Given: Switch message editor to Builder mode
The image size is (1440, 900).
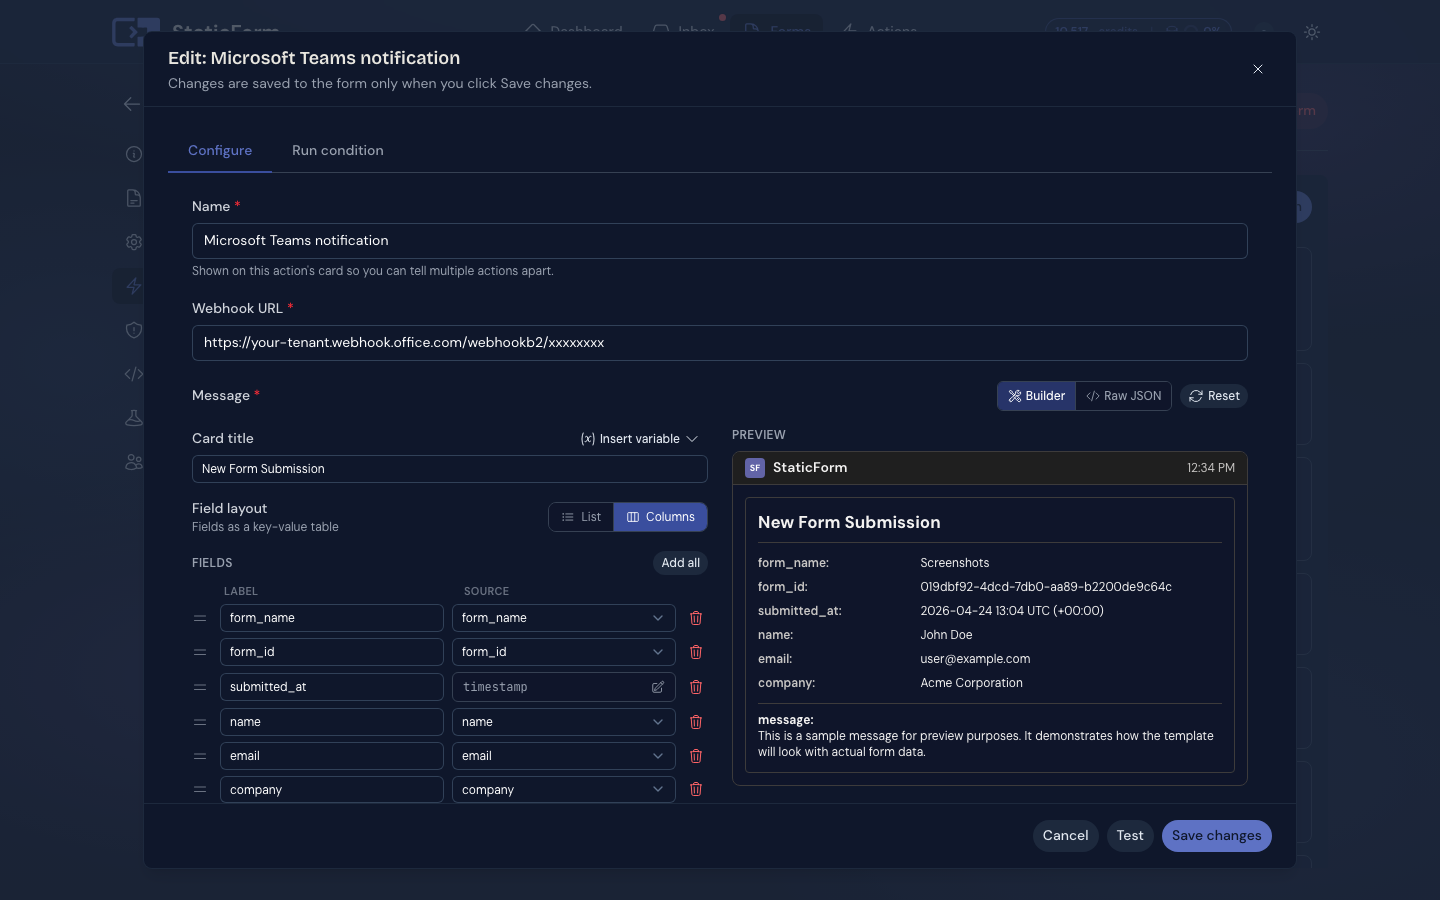Looking at the screenshot, I should tap(1037, 396).
